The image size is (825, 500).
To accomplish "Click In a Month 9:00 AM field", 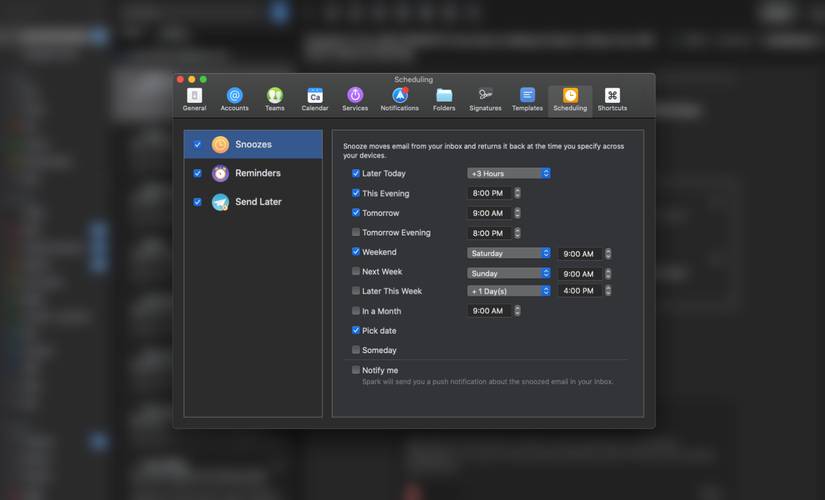I will click(x=489, y=311).
